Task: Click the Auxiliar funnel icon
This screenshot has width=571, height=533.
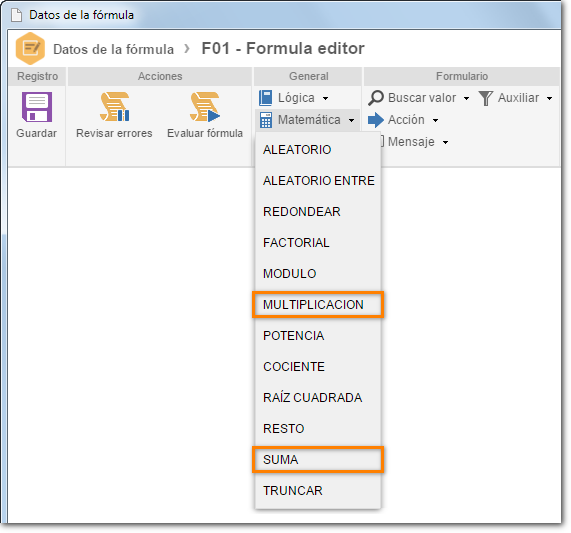Action: (485, 98)
